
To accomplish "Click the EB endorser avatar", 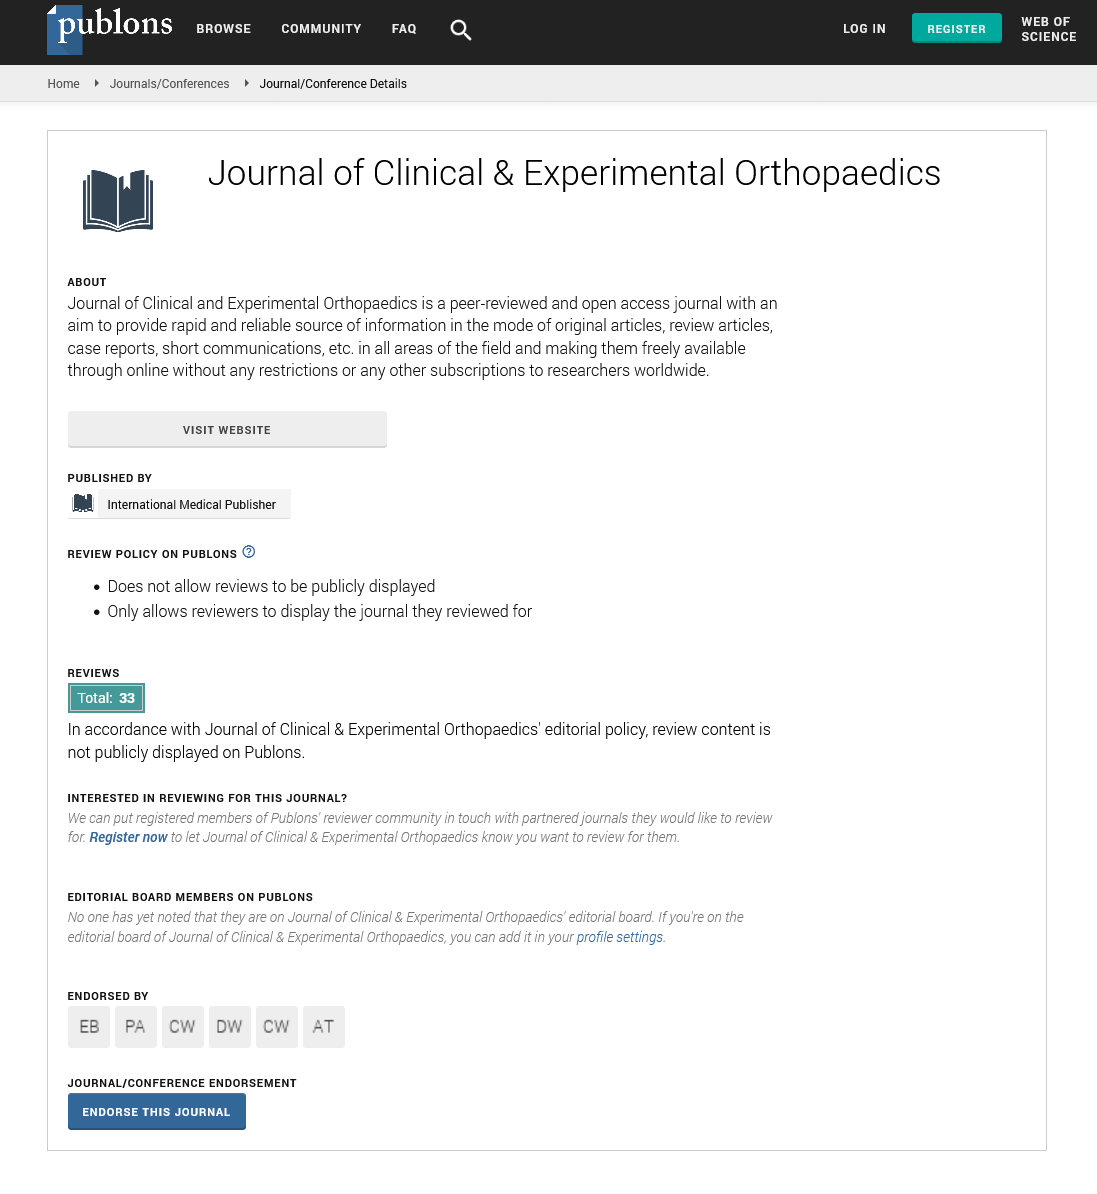I will (89, 1027).
